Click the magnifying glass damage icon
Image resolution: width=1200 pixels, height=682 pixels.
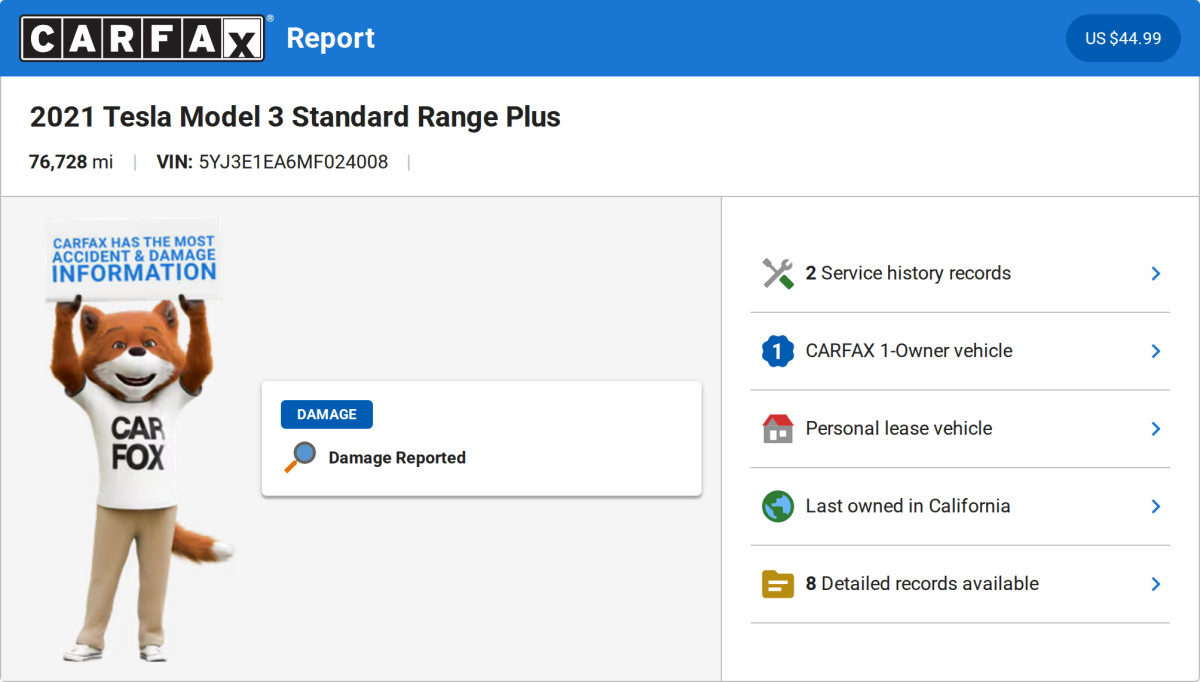(300, 457)
